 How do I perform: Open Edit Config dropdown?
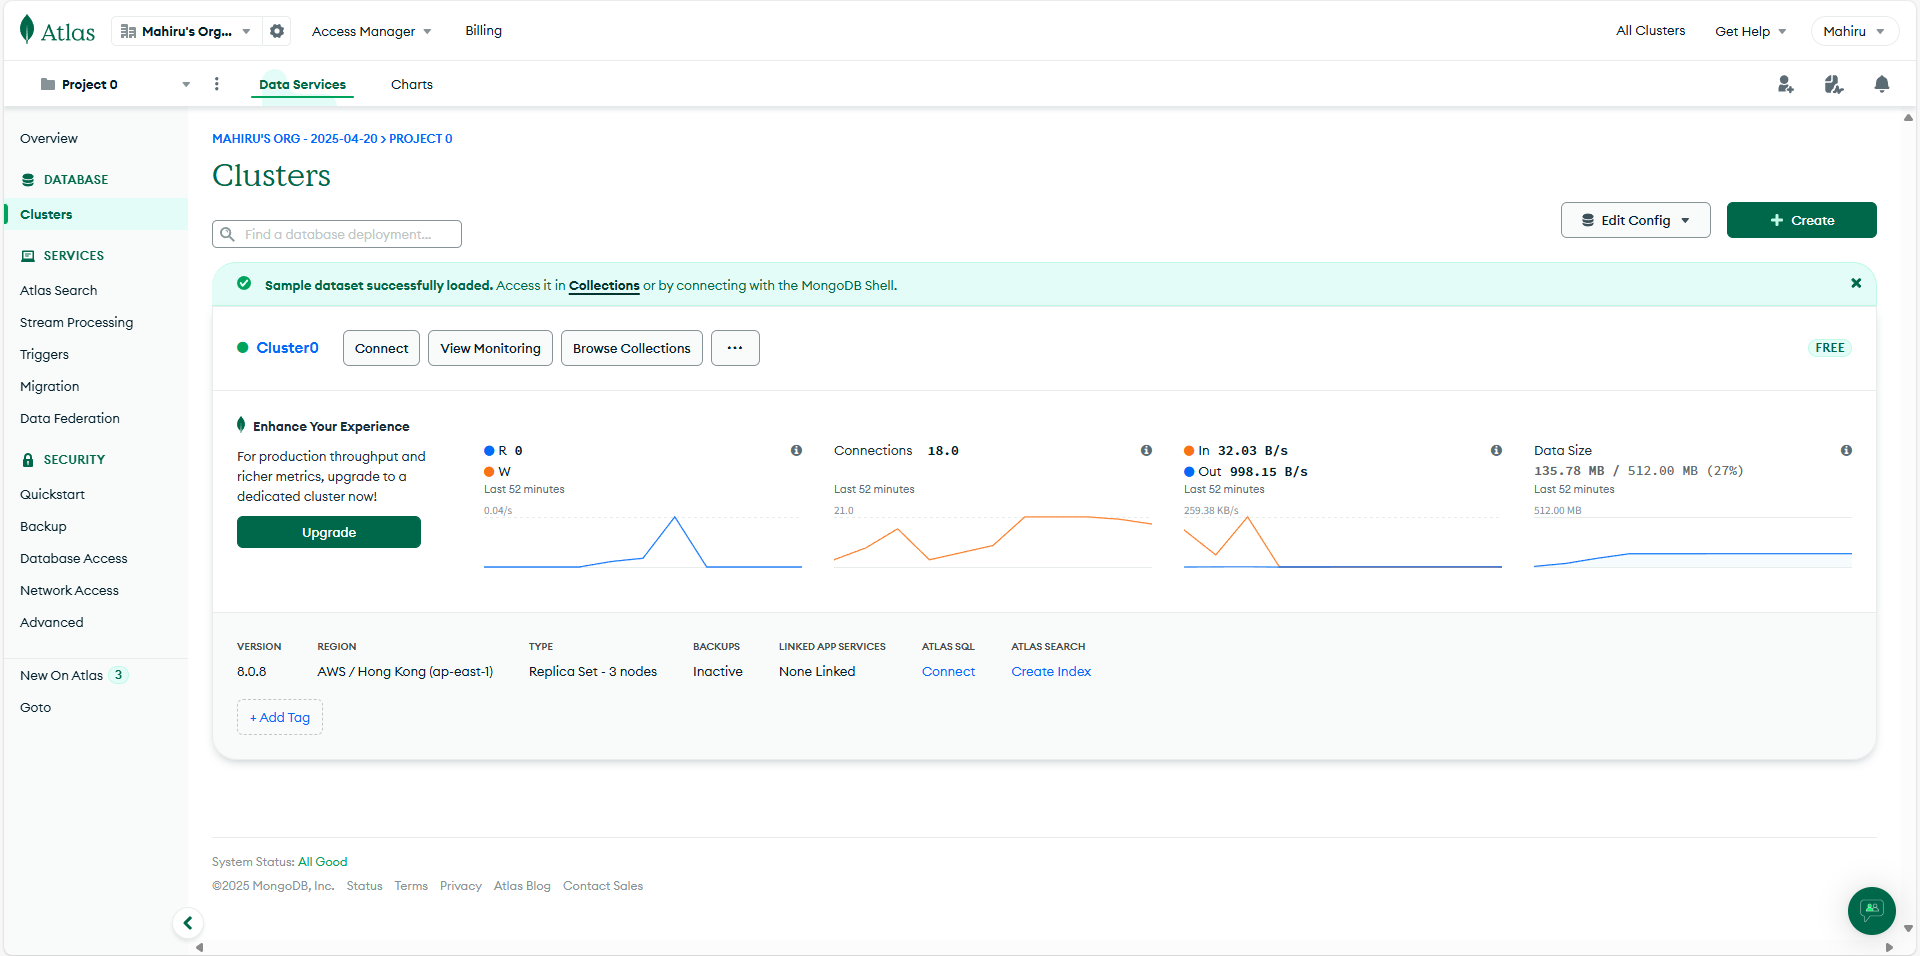tap(1636, 220)
